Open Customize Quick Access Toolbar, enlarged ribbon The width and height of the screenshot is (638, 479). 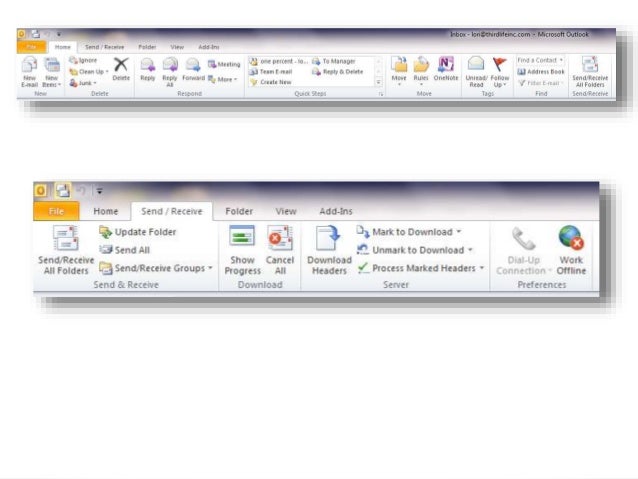pos(100,190)
